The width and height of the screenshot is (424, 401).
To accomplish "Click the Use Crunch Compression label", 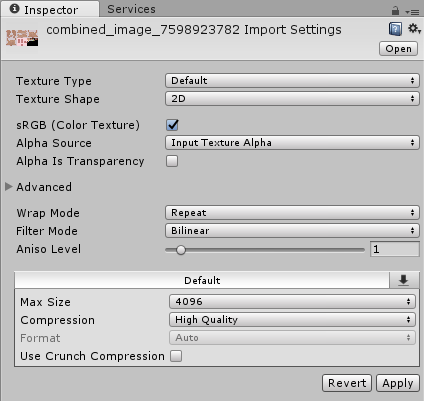I will pos(92,356).
